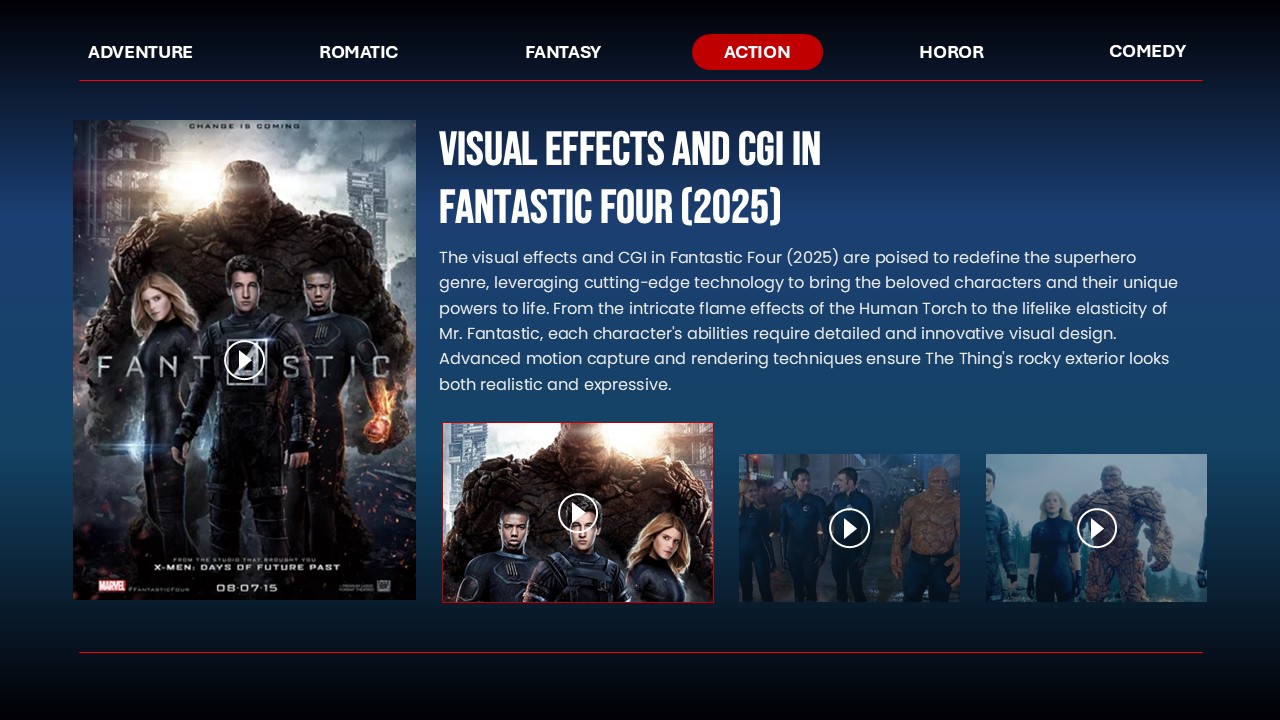Click the active ACTION tab
The height and width of the screenshot is (720, 1280).
[757, 52]
